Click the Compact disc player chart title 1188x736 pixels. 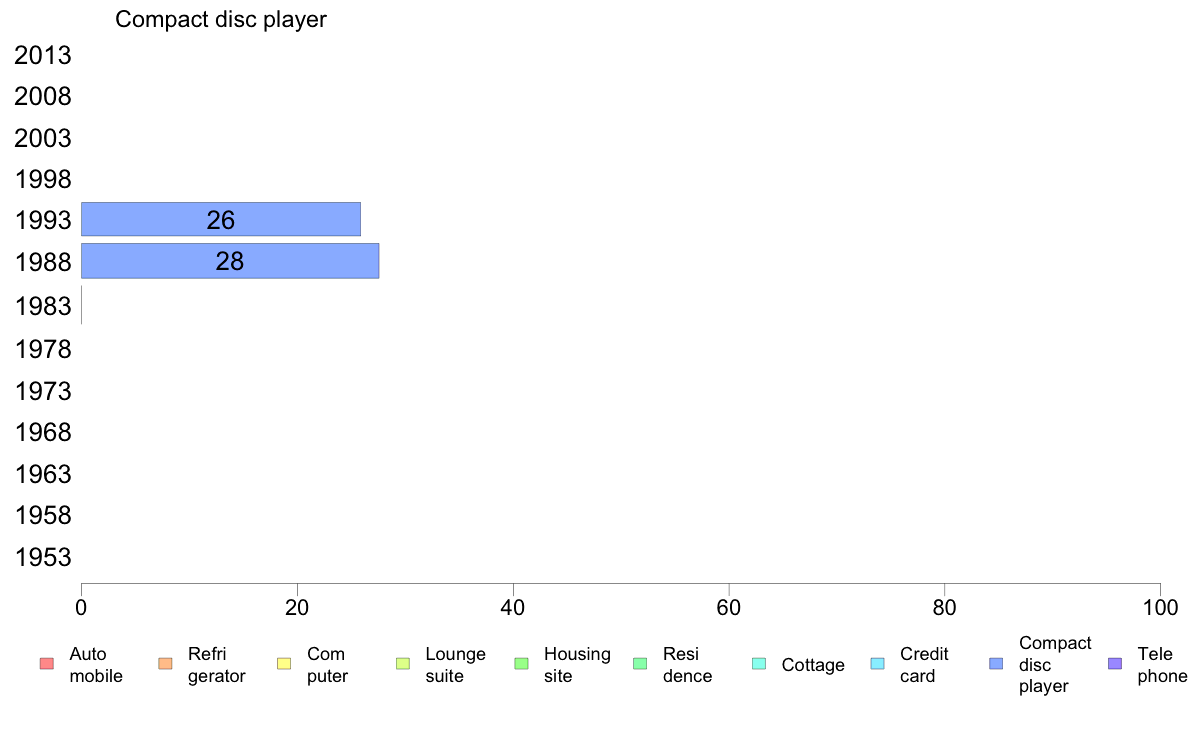pos(220,19)
